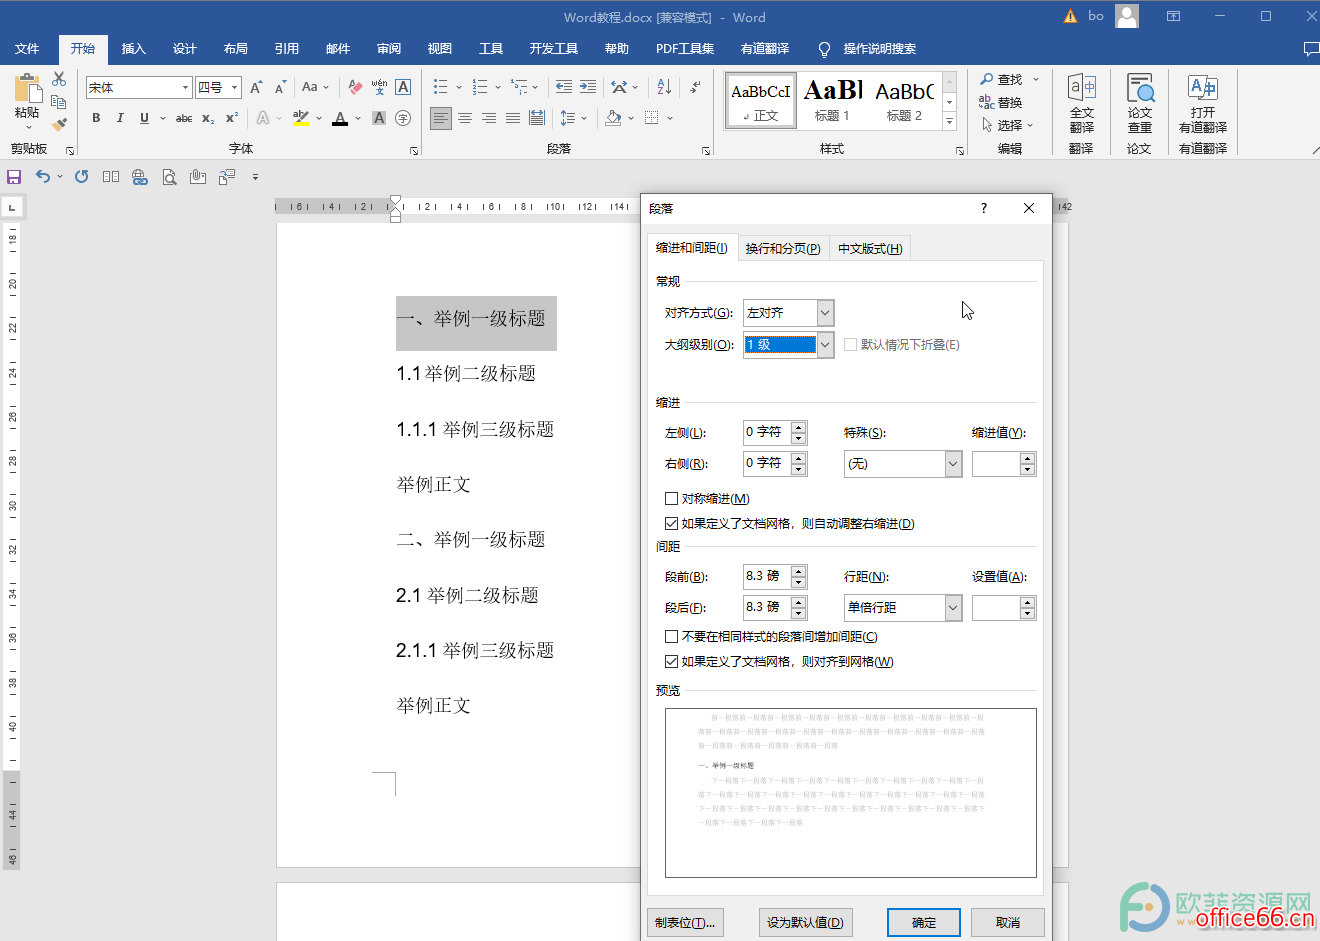
Task: Select the 标题 1 style
Action: pos(832,100)
